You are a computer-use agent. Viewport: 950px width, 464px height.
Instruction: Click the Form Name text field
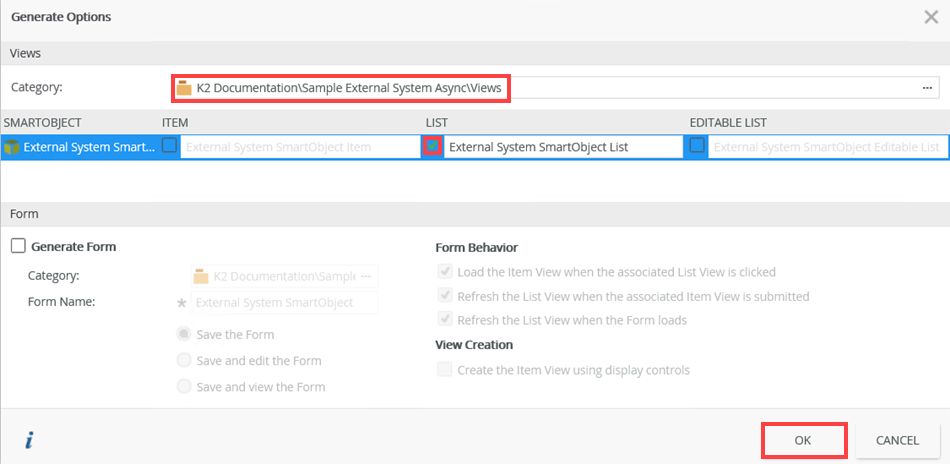click(285, 303)
